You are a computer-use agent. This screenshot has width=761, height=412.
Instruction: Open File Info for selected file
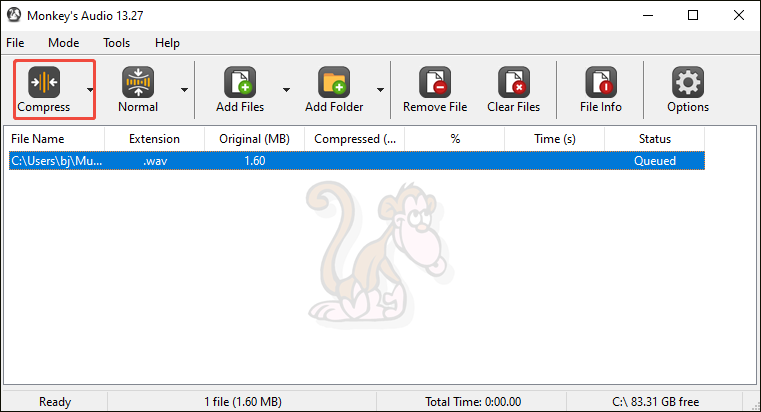coord(601,82)
